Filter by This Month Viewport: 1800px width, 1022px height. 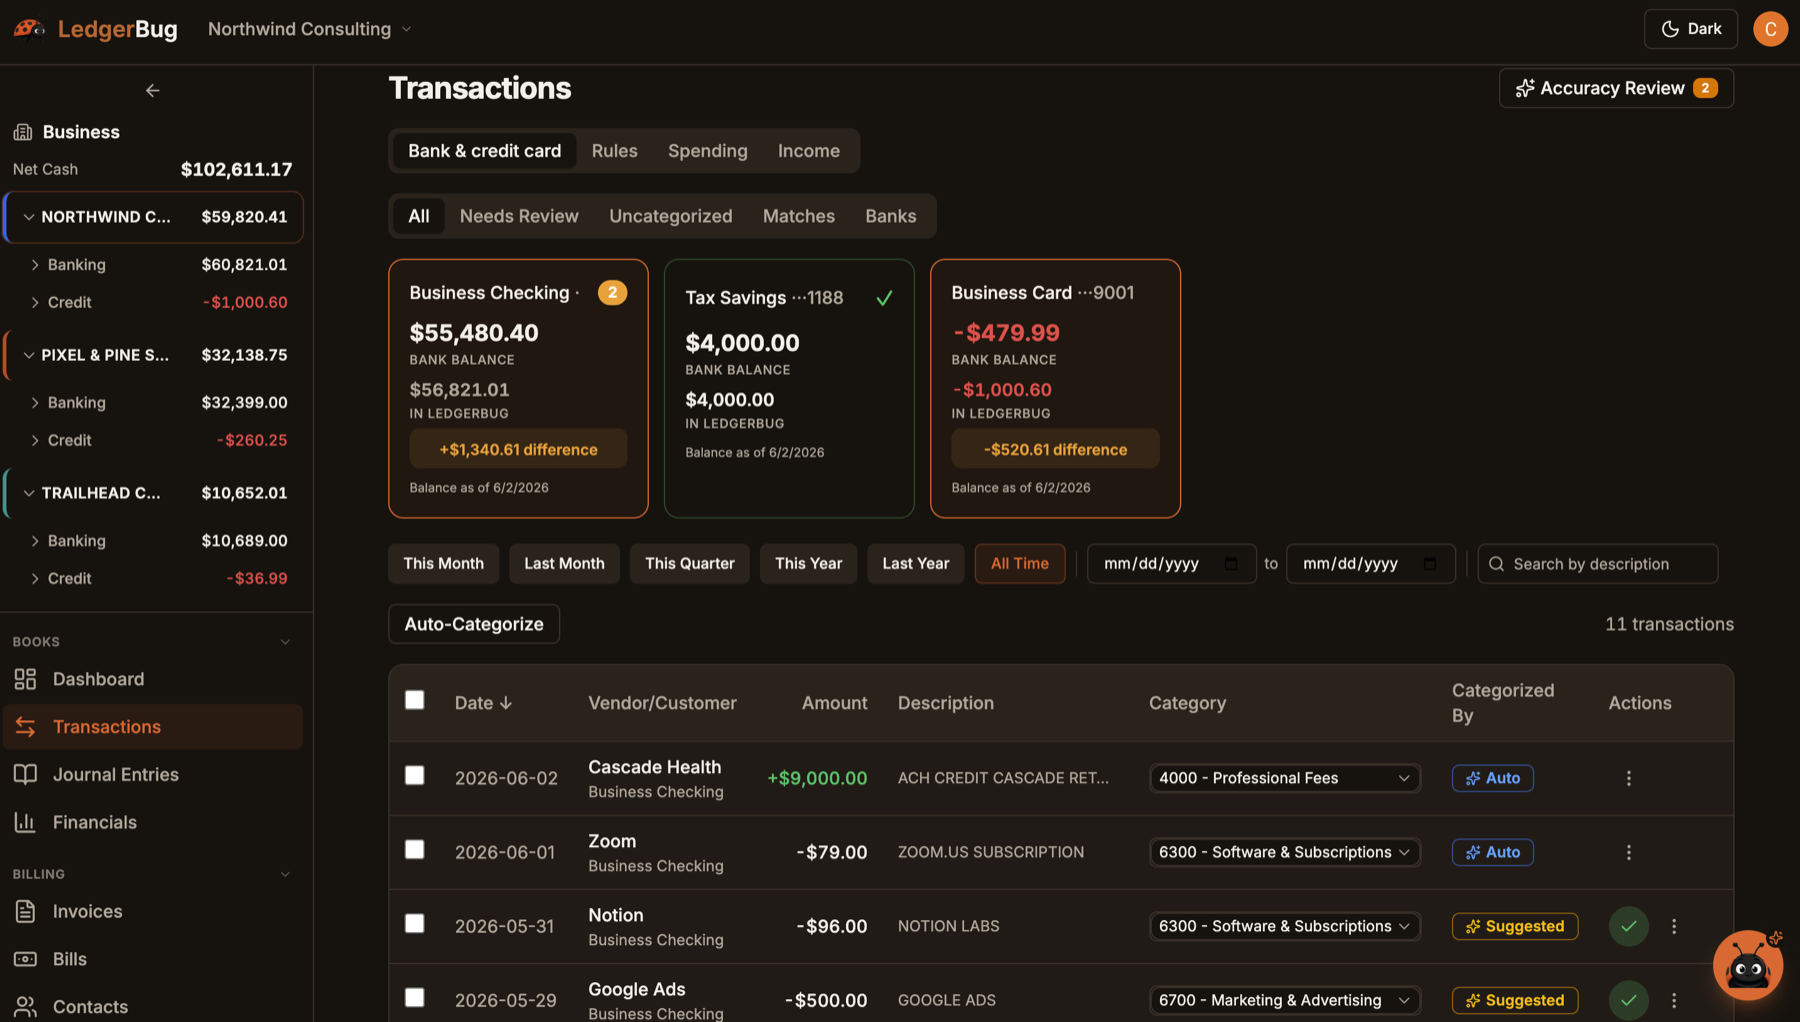pyautogui.click(x=444, y=564)
